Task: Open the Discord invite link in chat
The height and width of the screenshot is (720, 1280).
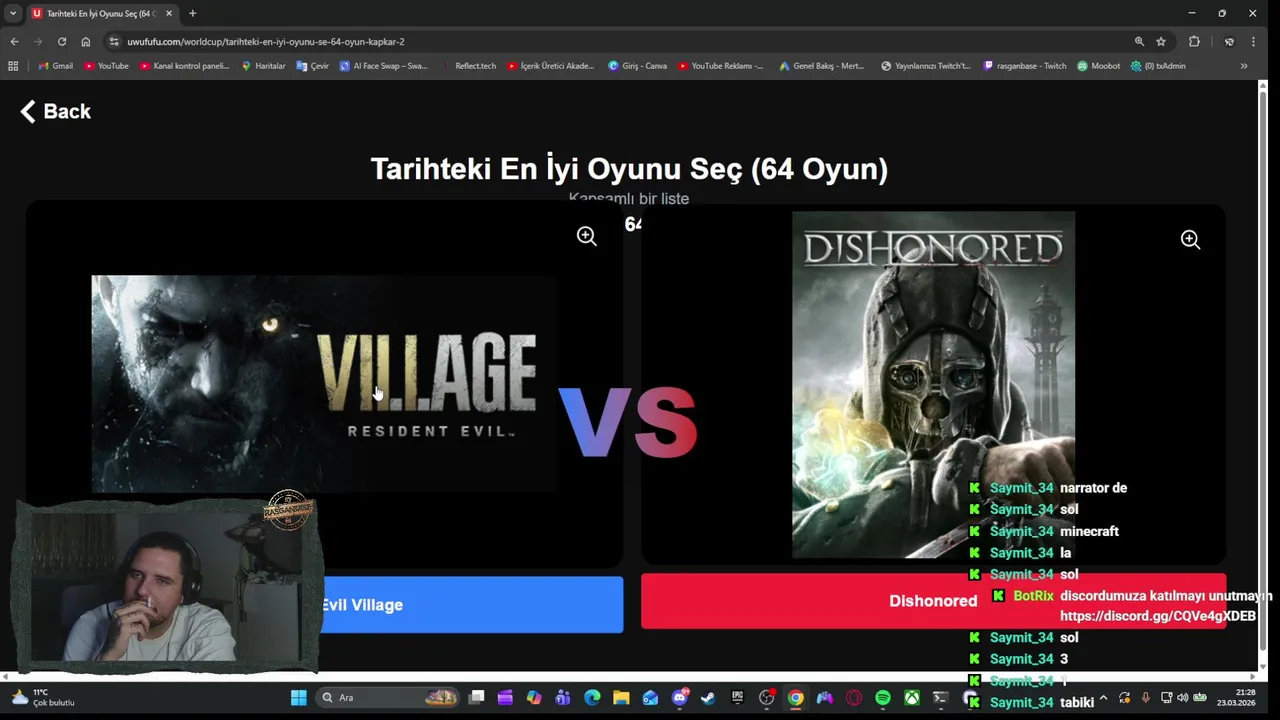Action: pos(1157,616)
